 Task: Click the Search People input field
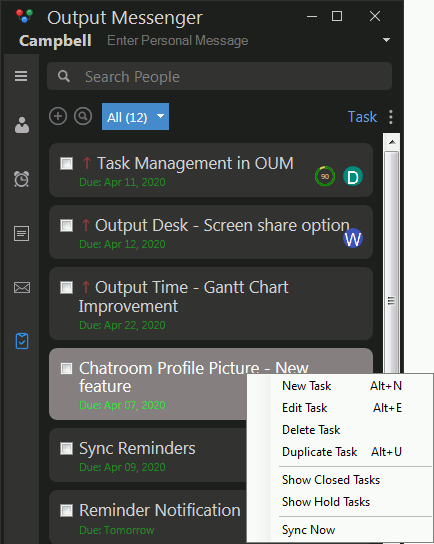[x=220, y=76]
